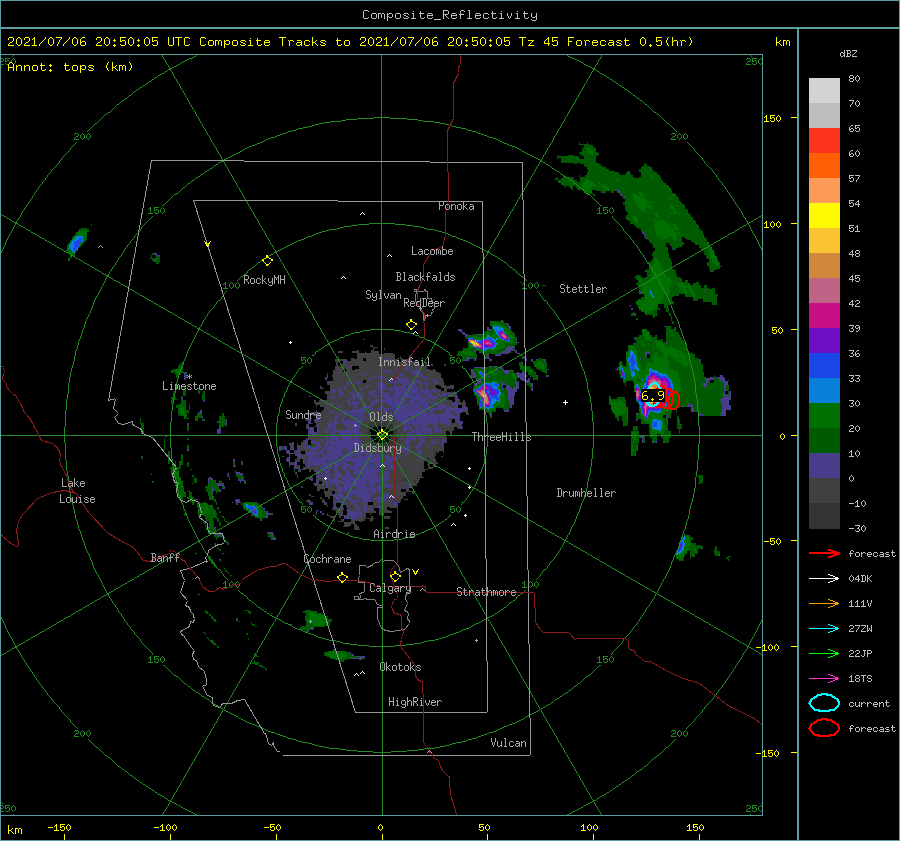Select the 20 dBZ green color swatch

click(x=824, y=440)
